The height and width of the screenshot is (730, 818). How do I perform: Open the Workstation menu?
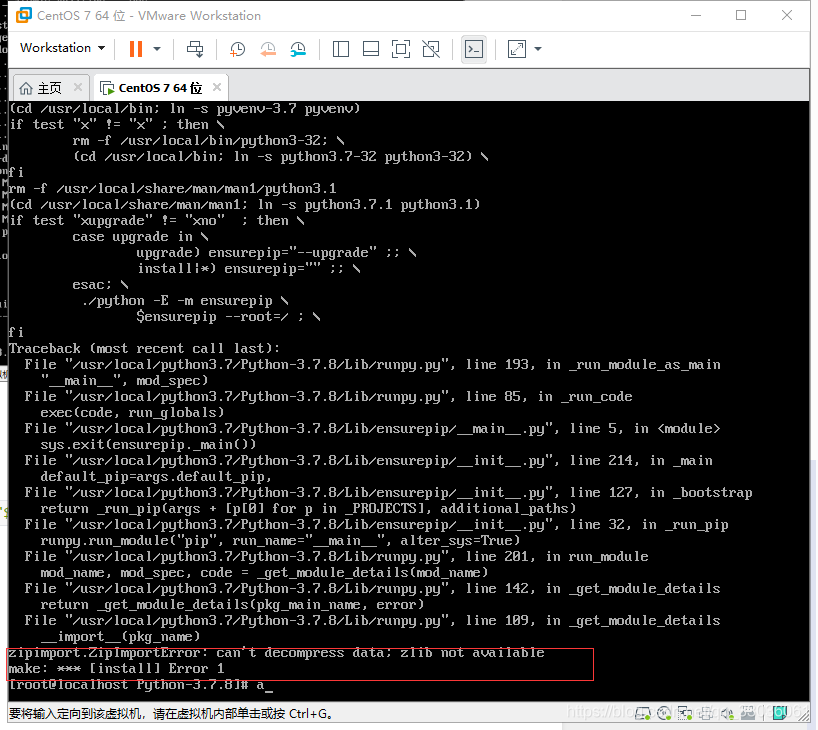[x=62, y=48]
